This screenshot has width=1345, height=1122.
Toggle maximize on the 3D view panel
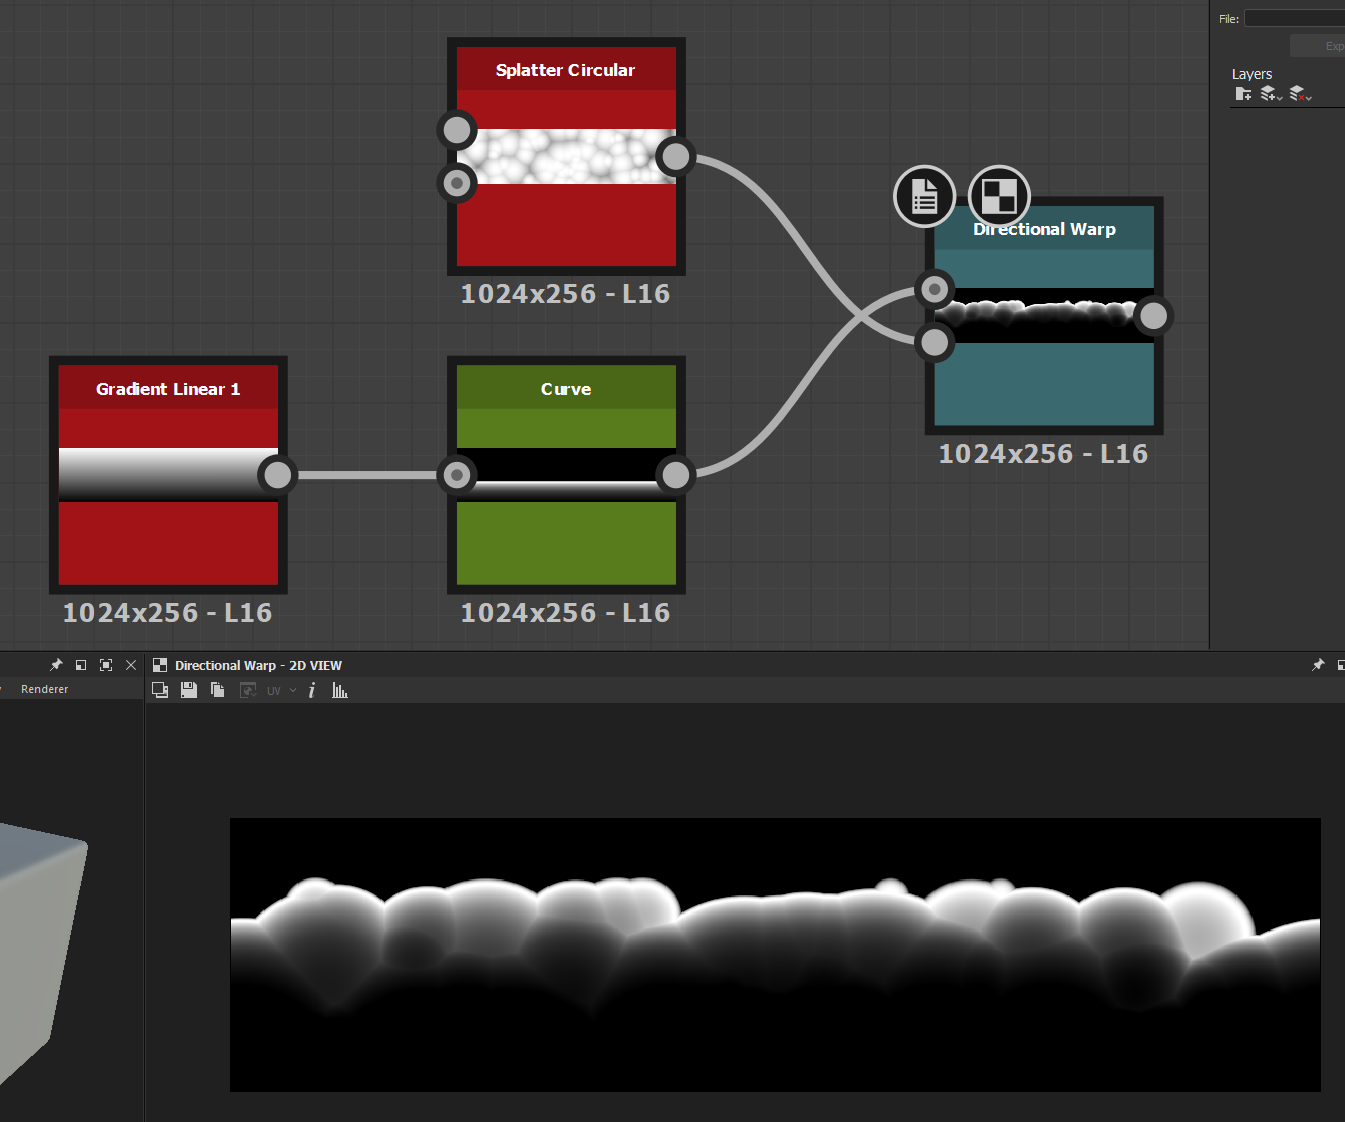pos(106,665)
